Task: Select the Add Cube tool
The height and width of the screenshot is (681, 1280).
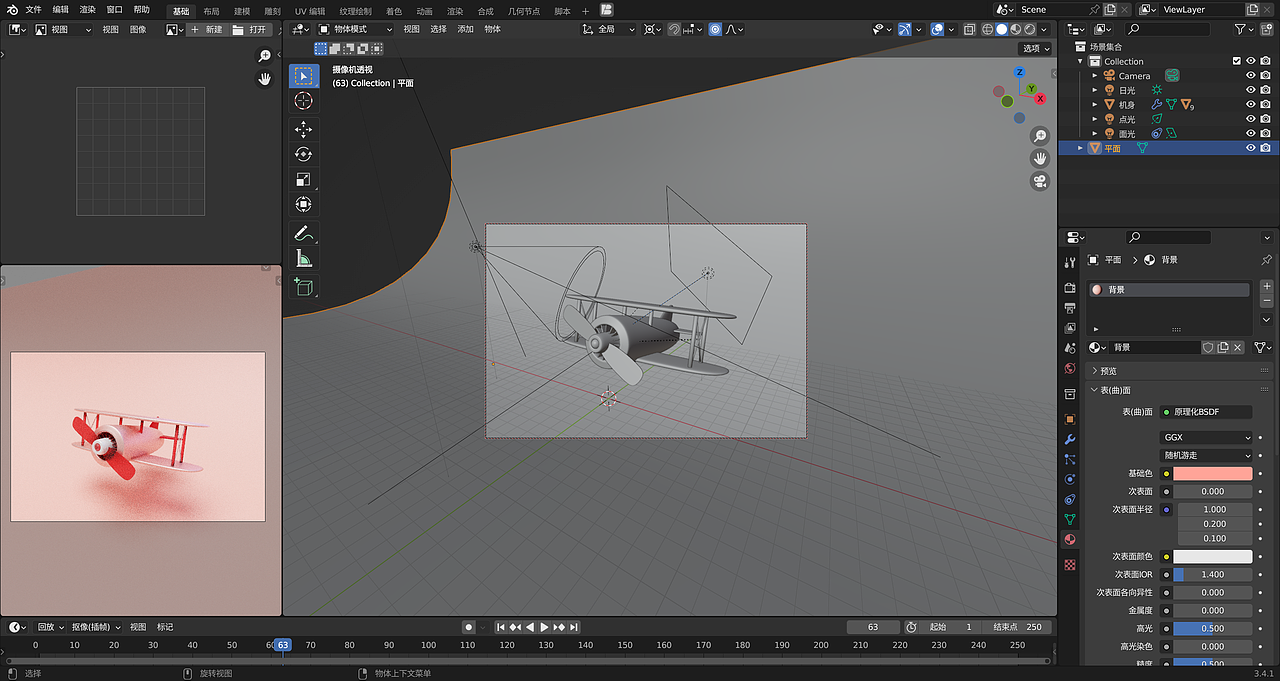Action: click(x=303, y=288)
